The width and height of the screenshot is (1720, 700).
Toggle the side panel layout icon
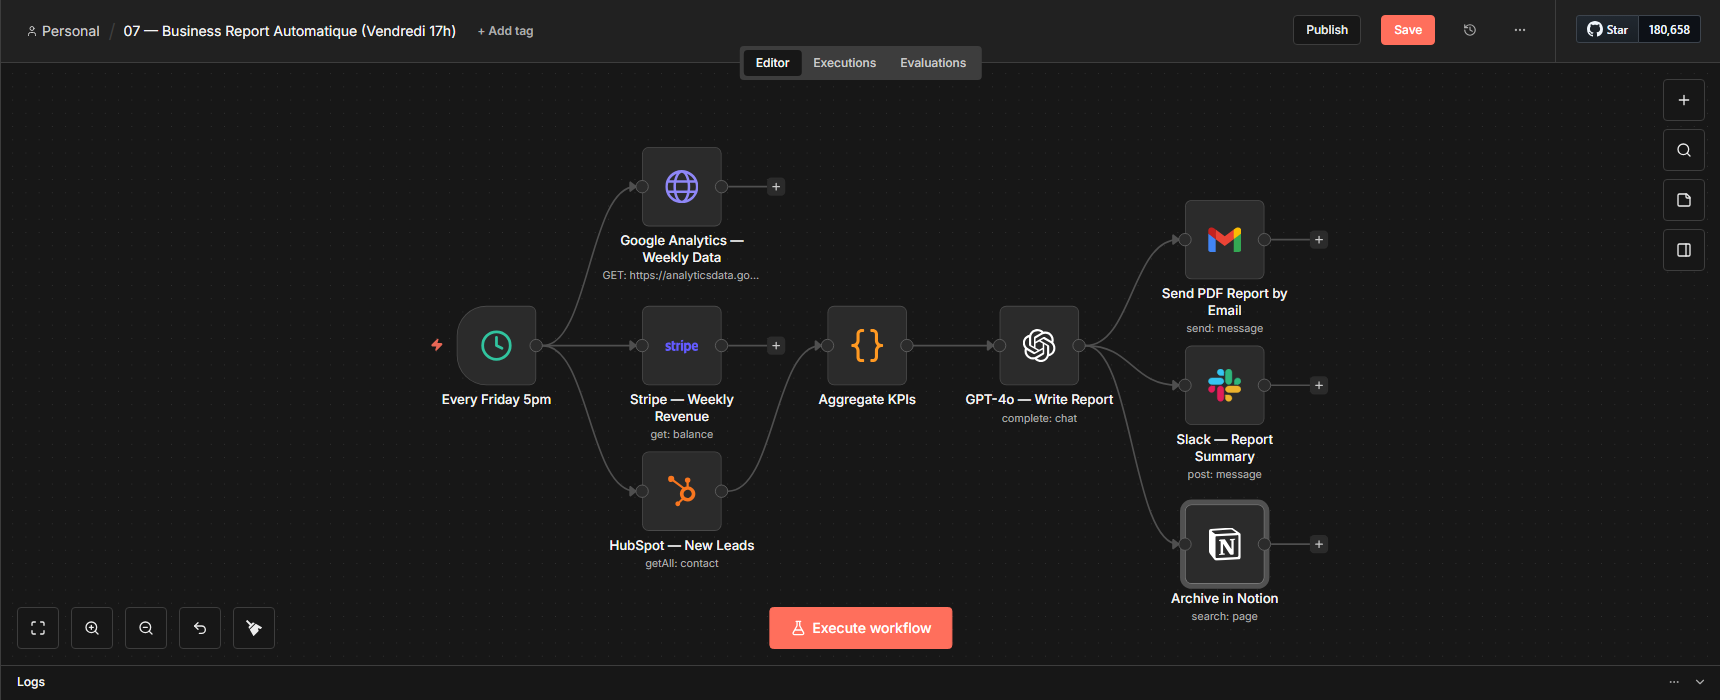coord(1684,250)
